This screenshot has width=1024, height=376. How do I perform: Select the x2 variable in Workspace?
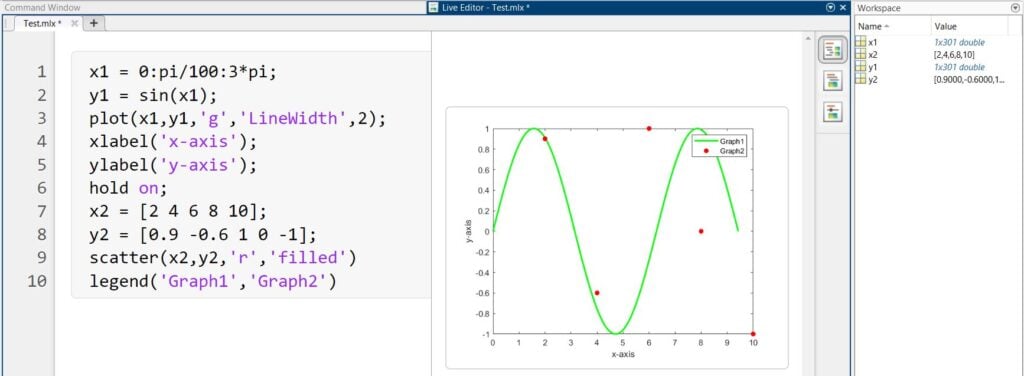tap(873, 54)
